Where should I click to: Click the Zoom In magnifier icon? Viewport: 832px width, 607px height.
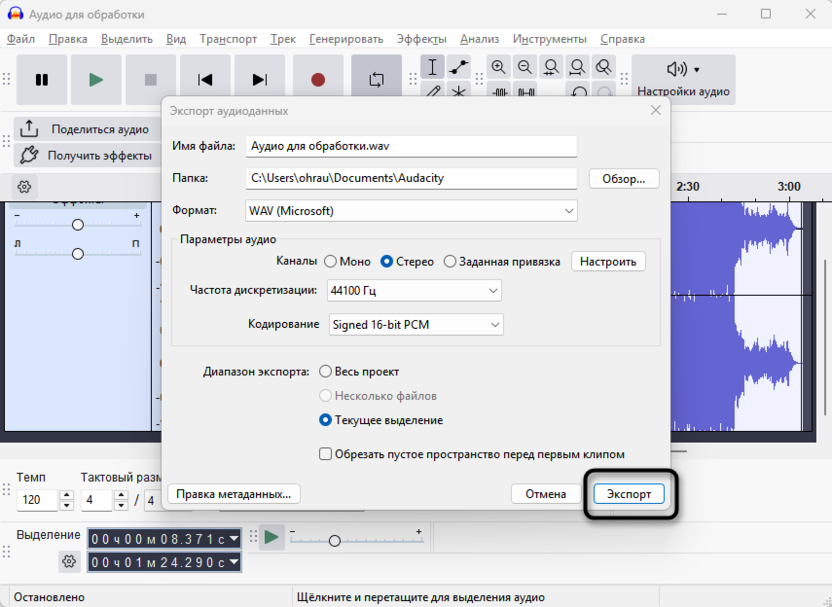pos(498,67)
